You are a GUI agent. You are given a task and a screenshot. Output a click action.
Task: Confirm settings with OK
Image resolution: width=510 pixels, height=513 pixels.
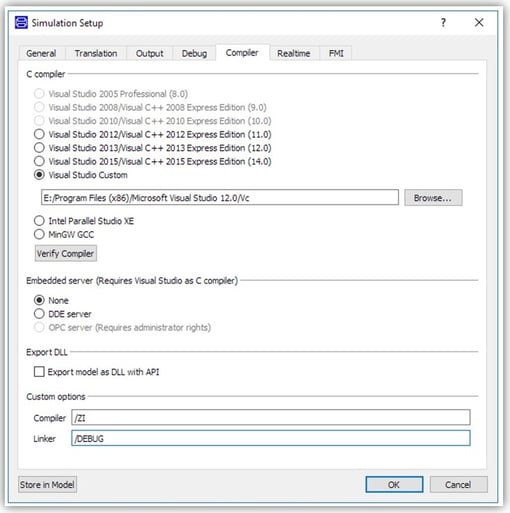coord(394,484)
